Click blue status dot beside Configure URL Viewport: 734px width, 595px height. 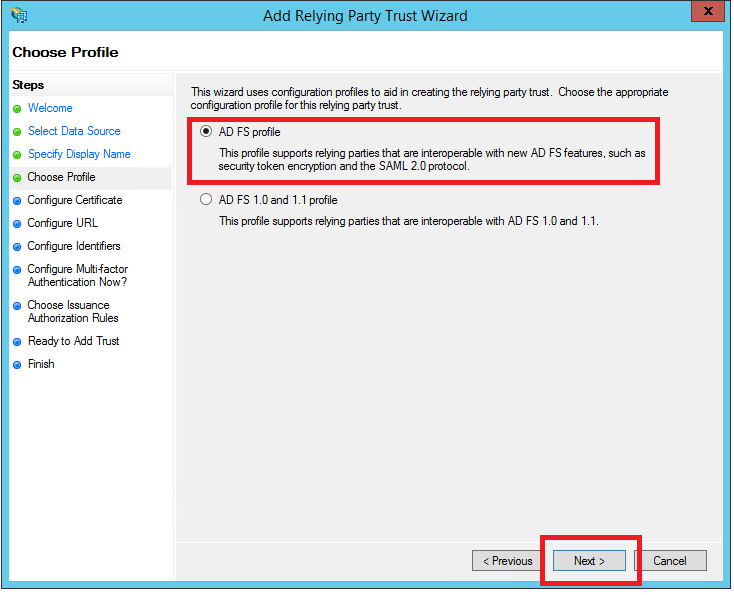coord(17,224)
